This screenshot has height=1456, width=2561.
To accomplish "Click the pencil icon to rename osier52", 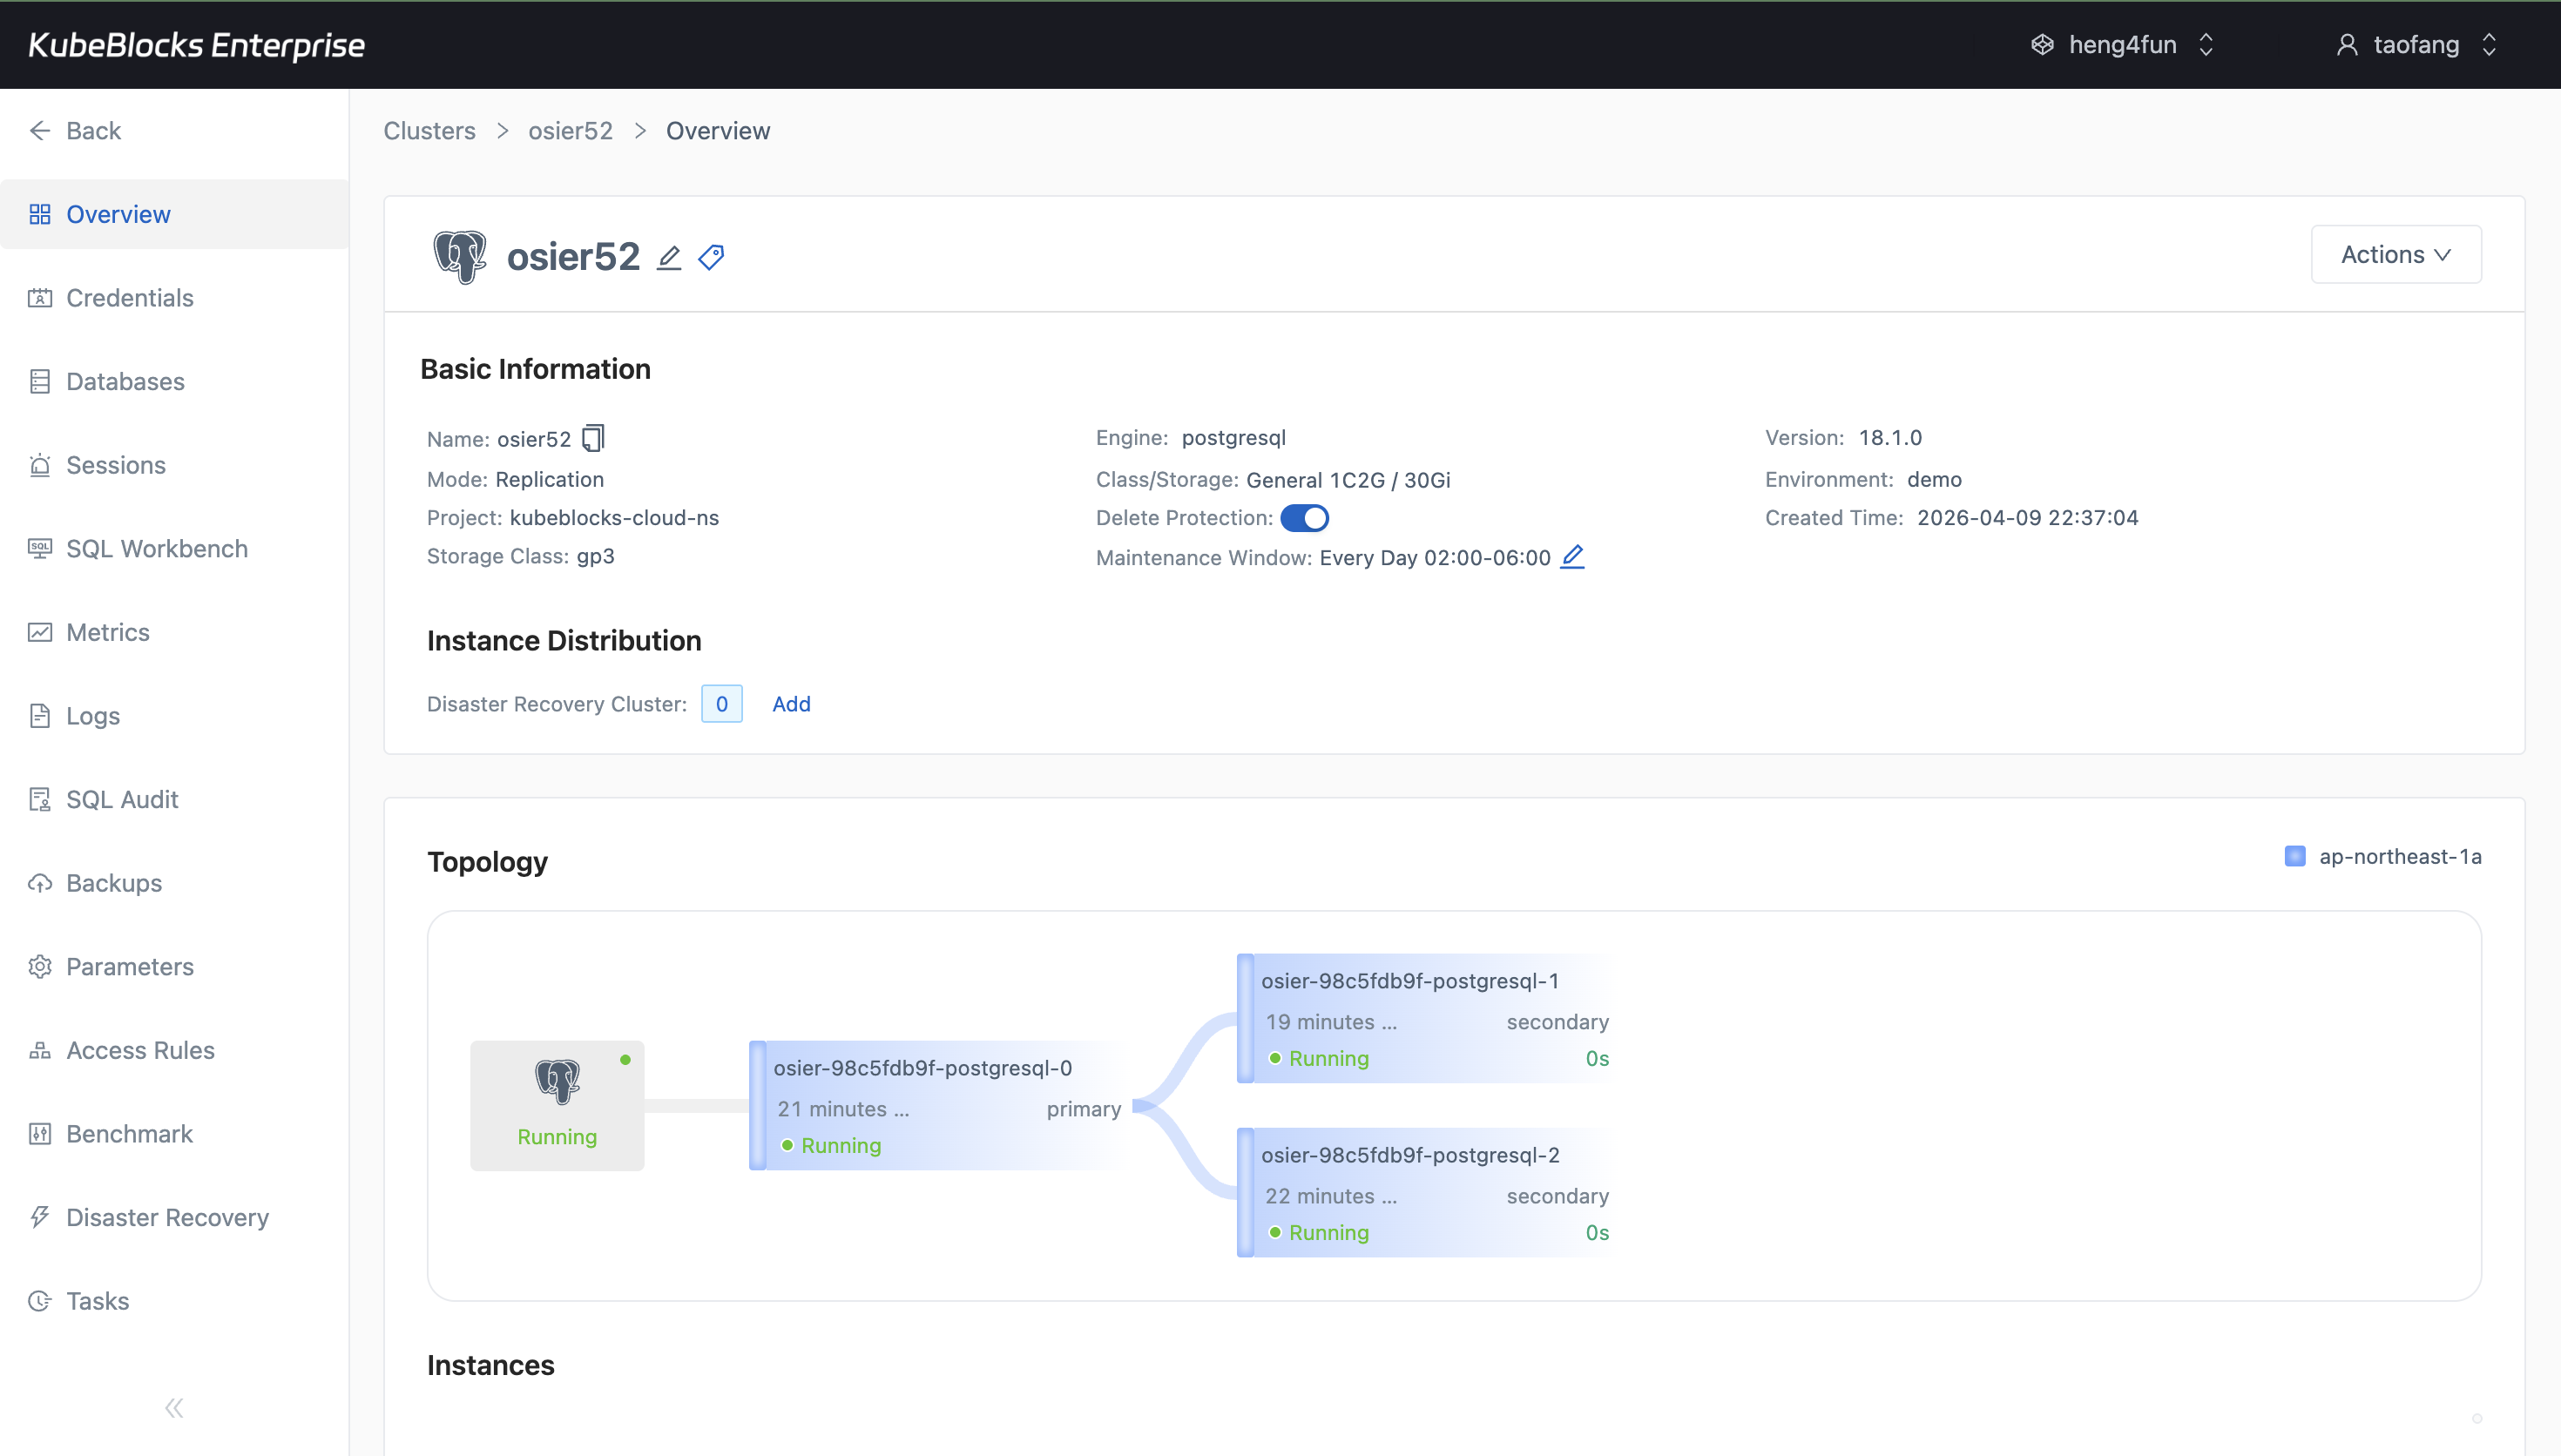I will pos(668,257).
